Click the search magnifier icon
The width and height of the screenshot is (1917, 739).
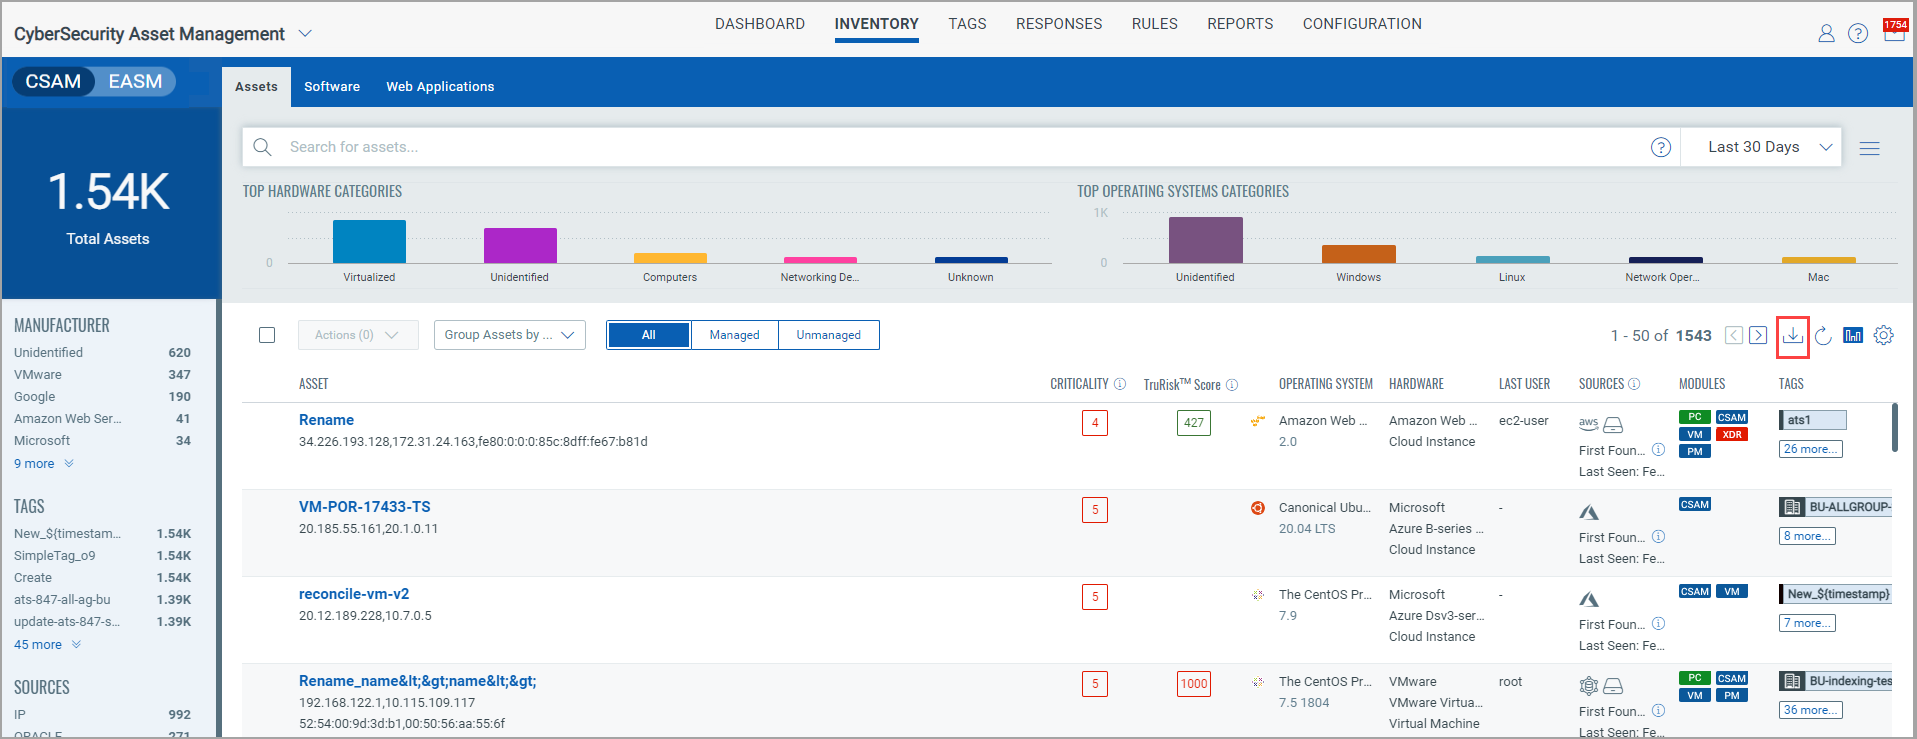click(262, 147)
